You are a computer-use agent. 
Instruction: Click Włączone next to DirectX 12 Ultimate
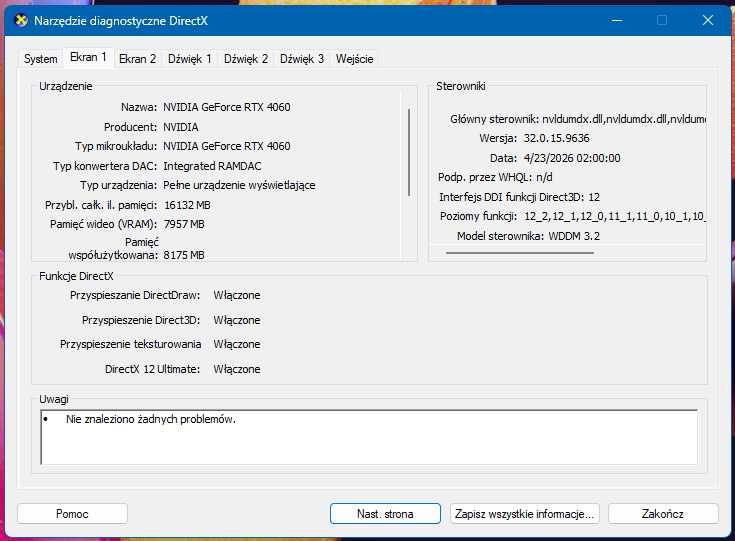[237, 369]
